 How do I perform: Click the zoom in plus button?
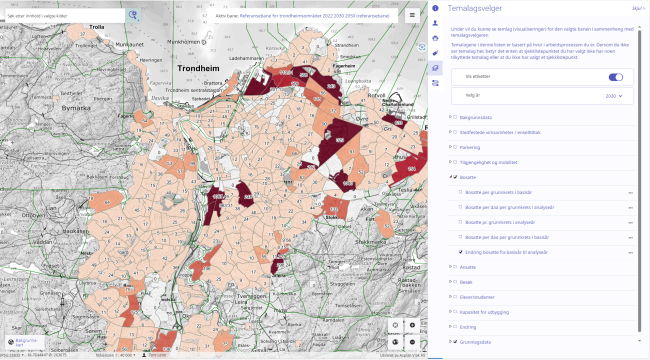[412, 325]
